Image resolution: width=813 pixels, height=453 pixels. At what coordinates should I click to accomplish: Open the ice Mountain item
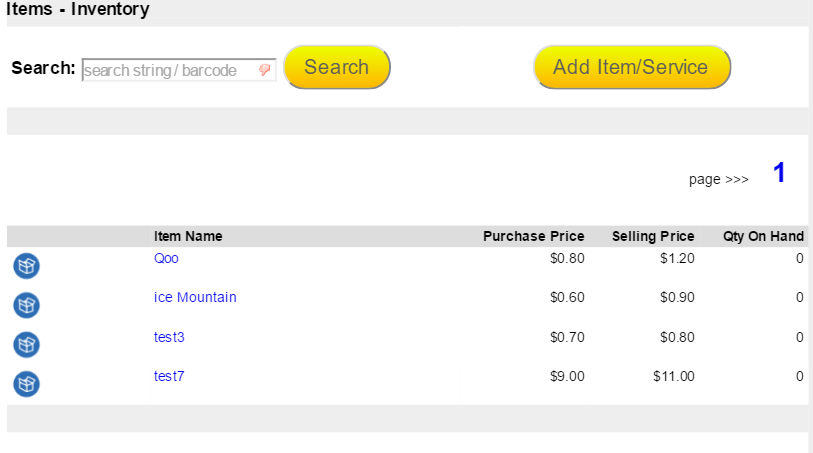[x=195, y=297]
